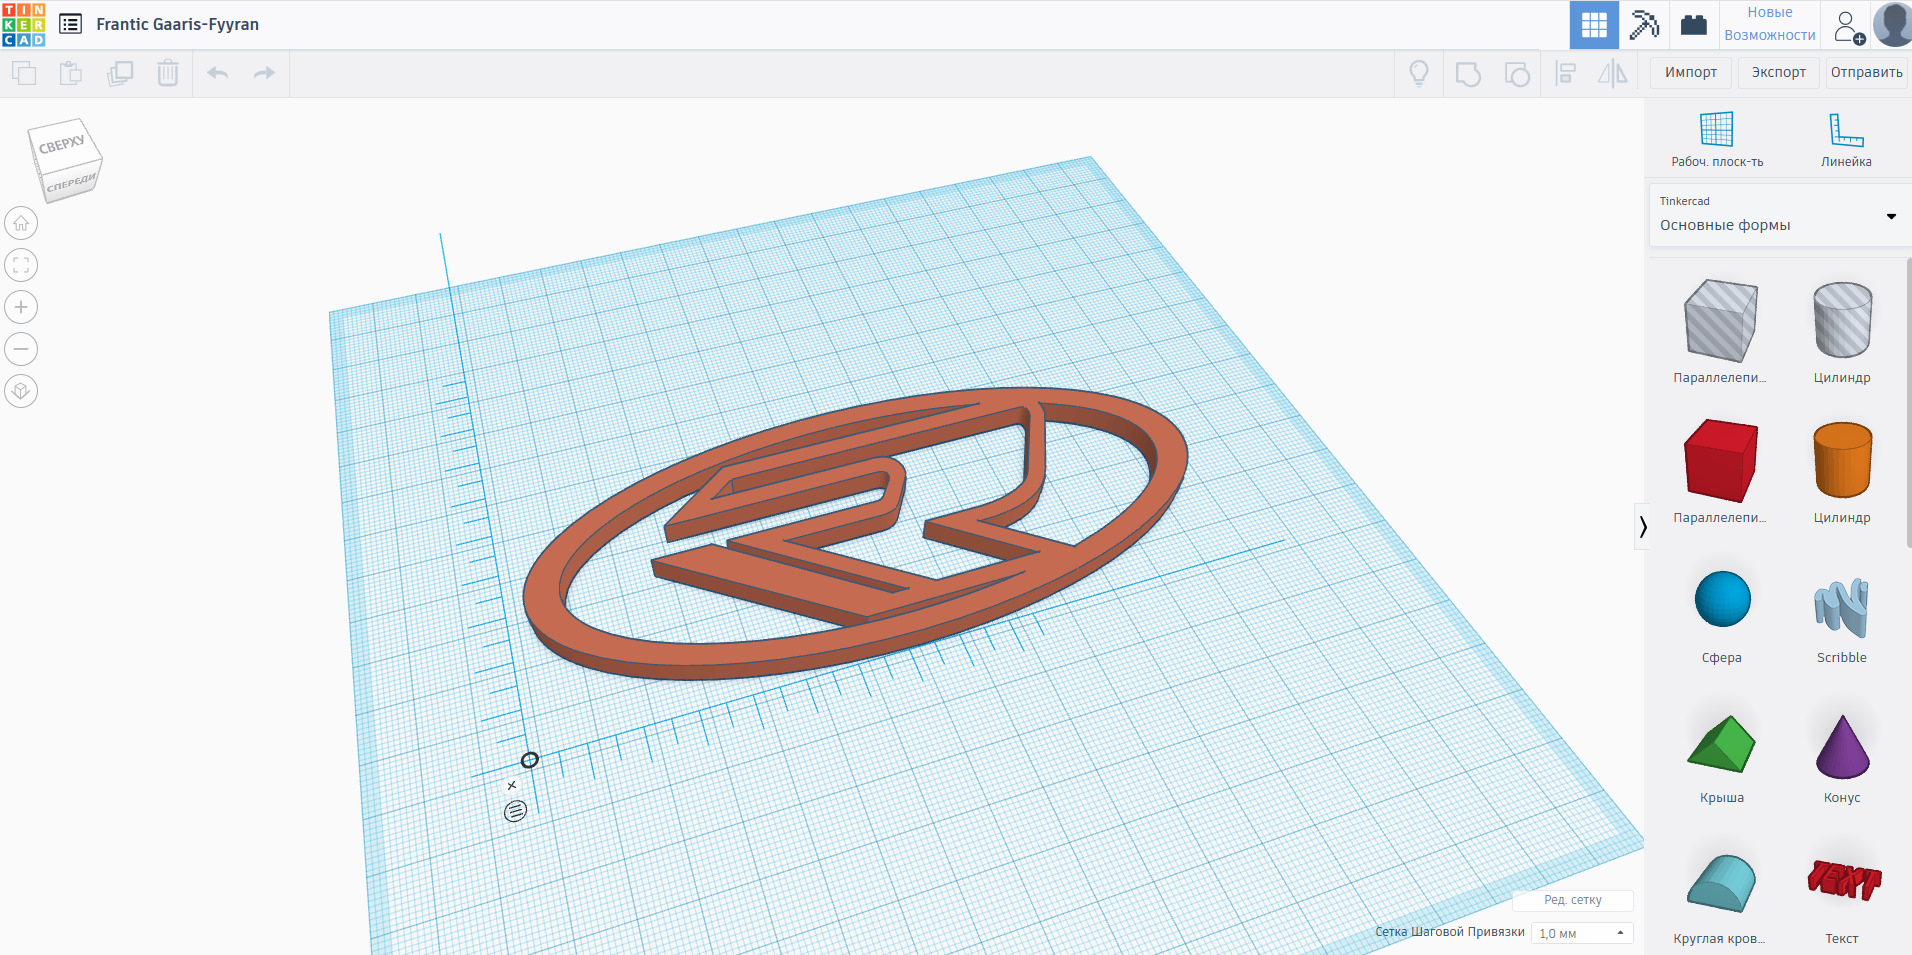Click the Экспорт button
Viewport: 1912px width, 955px height.
(1778, 72)
